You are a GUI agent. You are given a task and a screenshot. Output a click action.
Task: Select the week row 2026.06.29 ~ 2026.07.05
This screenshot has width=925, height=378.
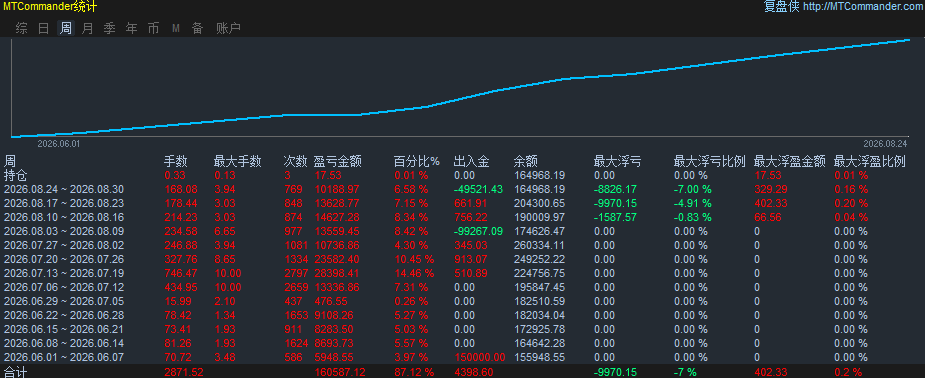462,301
